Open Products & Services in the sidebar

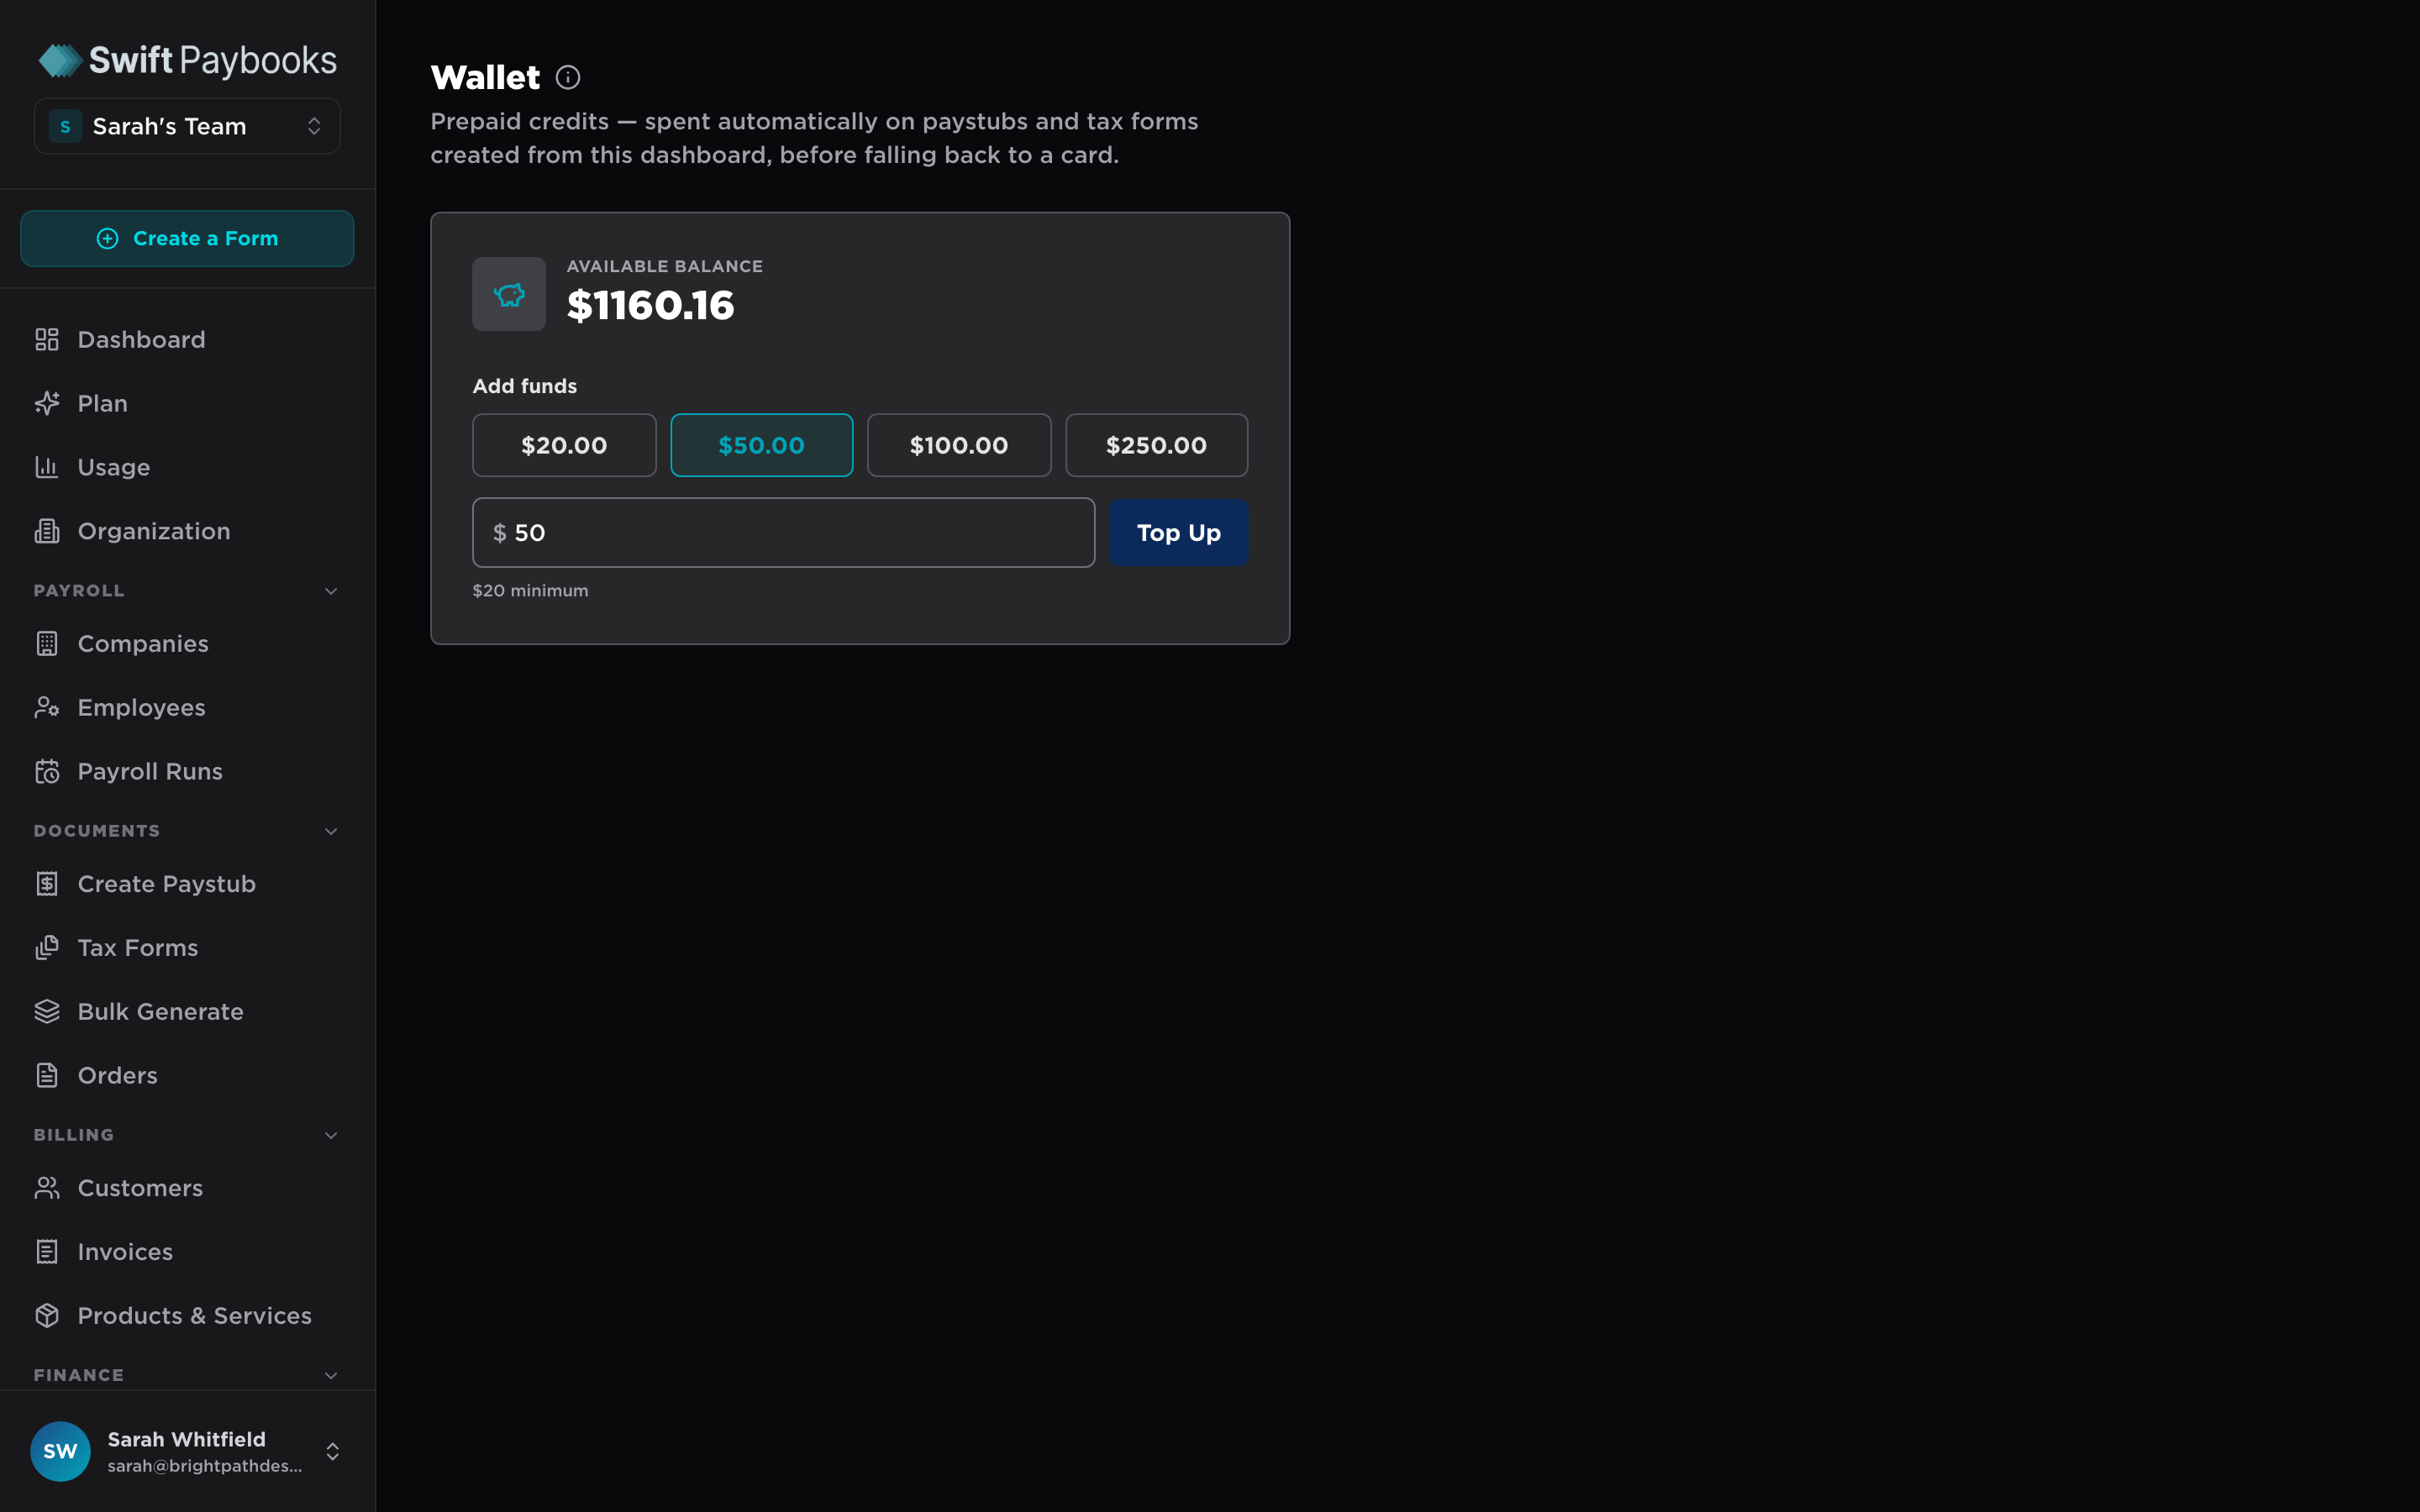187,1316
